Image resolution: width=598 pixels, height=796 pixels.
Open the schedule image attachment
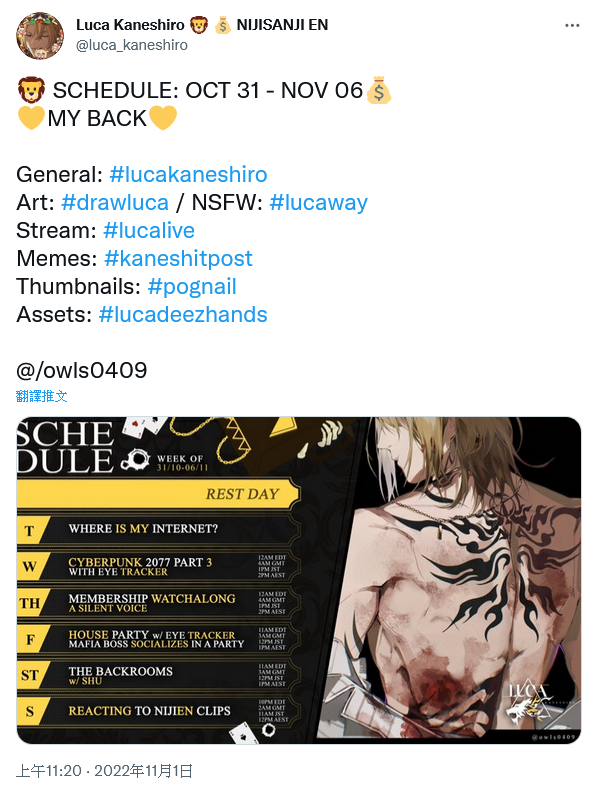point(299,580)
